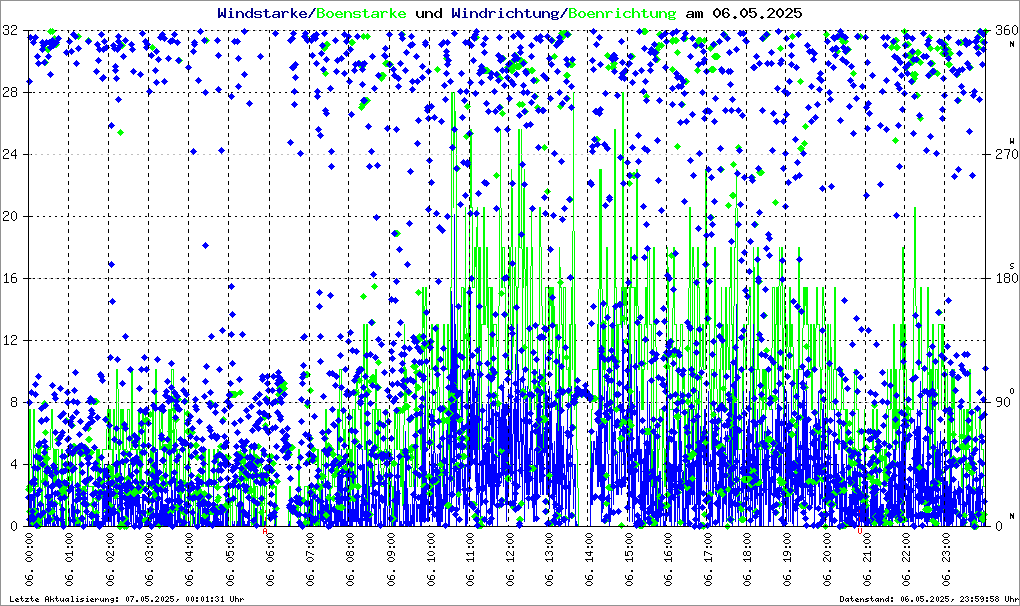Click the '05:00' time axis label
The image size is (1020, 606).
[x=229, y=548]
